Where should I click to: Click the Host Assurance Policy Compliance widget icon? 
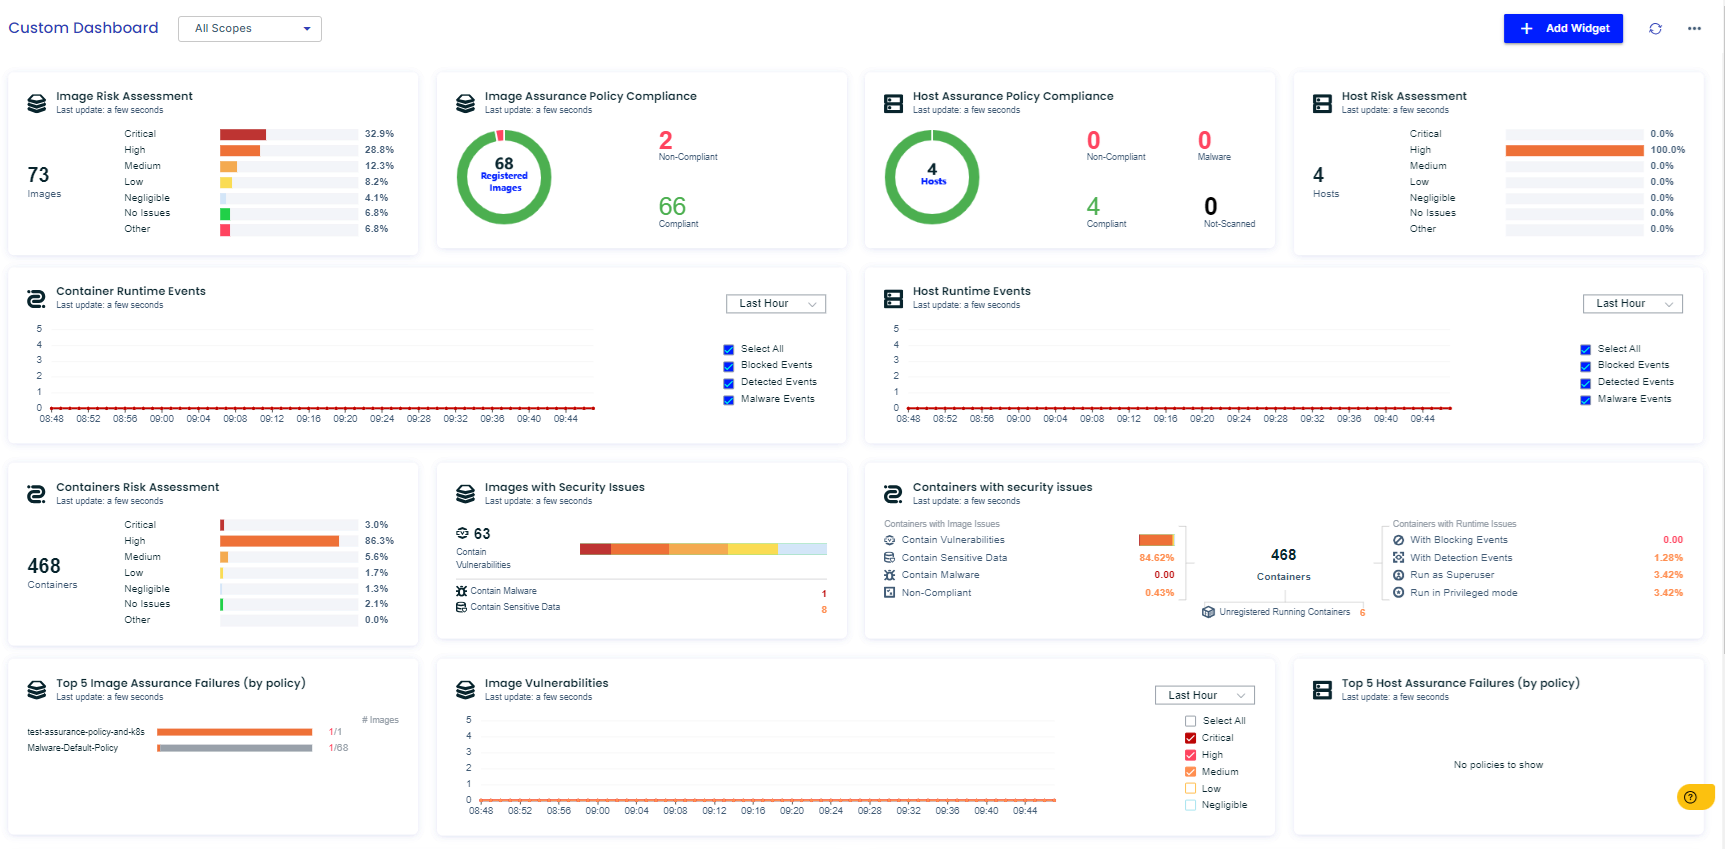[894, 103]
